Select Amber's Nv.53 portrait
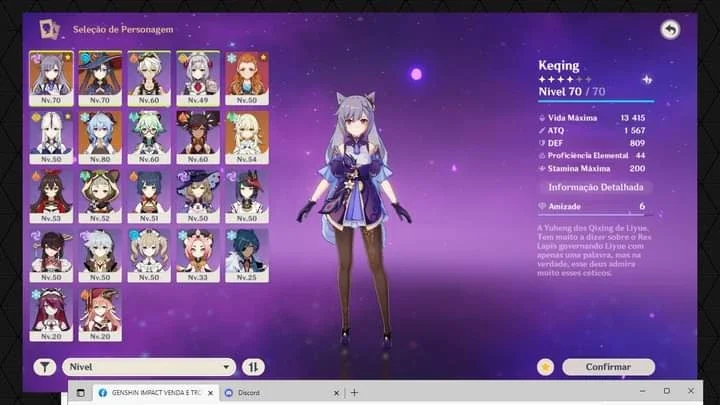The width and height of the screenshot is (720, 405). click(51, 197)
